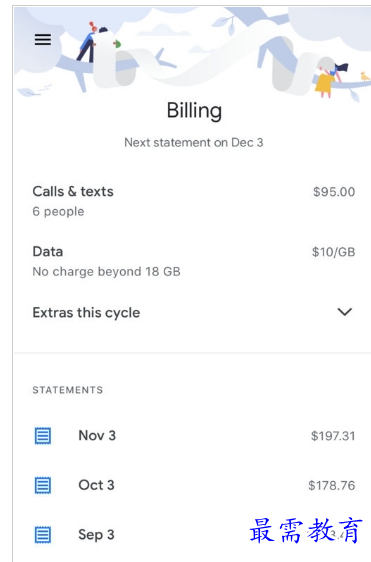Open the Extras this cycle section
Screen dimensions: 371x562
pyautogui.click(x=194, y=313)
